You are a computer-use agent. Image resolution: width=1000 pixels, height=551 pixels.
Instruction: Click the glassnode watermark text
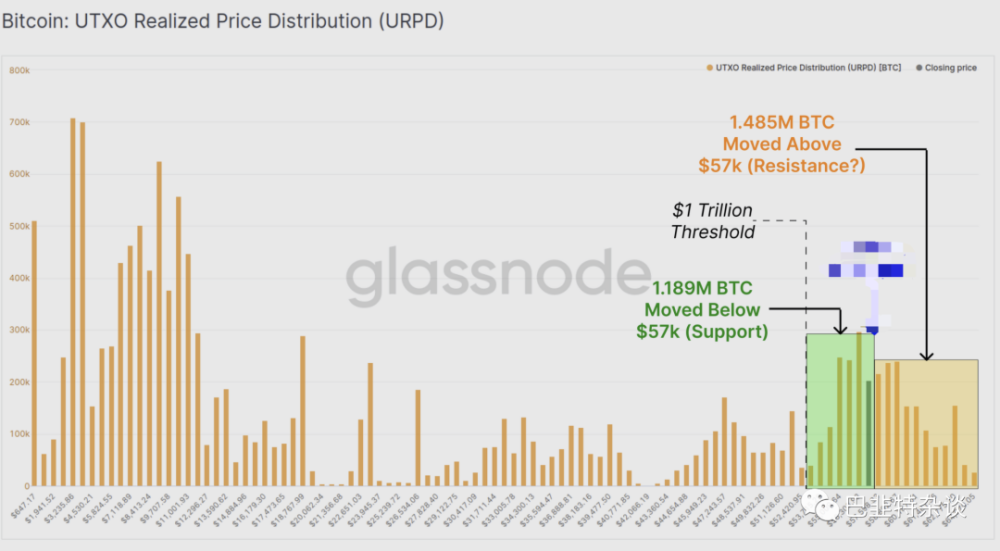click(498, 276)
